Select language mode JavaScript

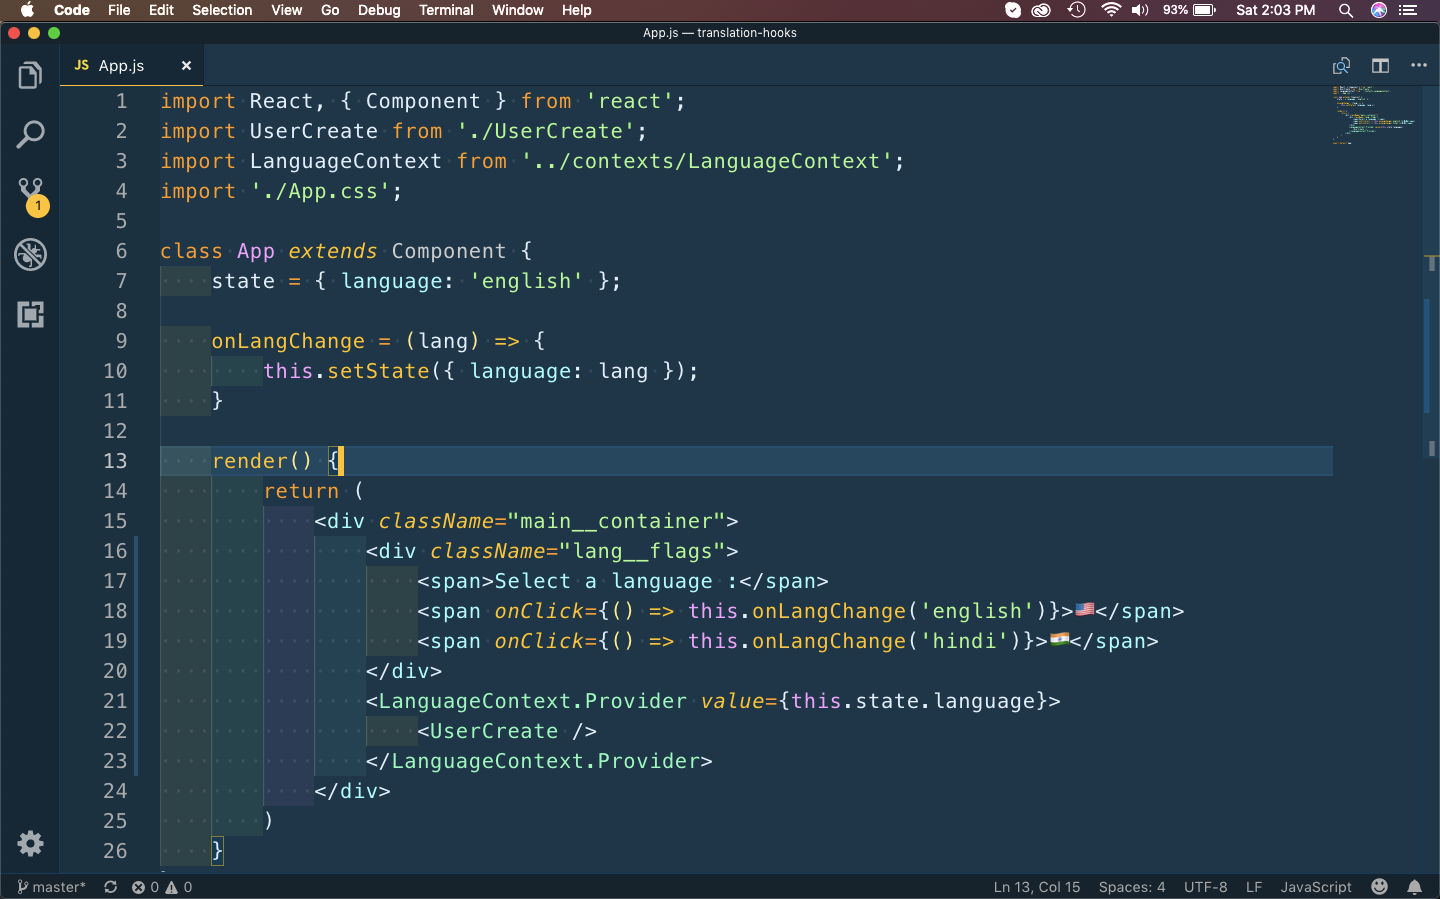1316,887
